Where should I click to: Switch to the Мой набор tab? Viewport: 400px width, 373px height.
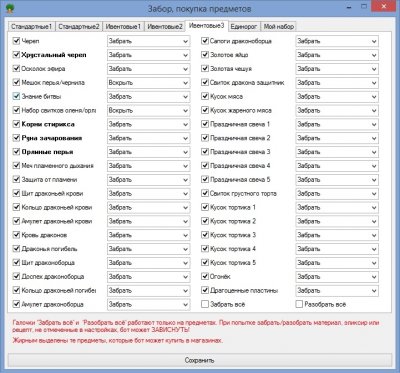pyautogui.click(x=279, y=27)
